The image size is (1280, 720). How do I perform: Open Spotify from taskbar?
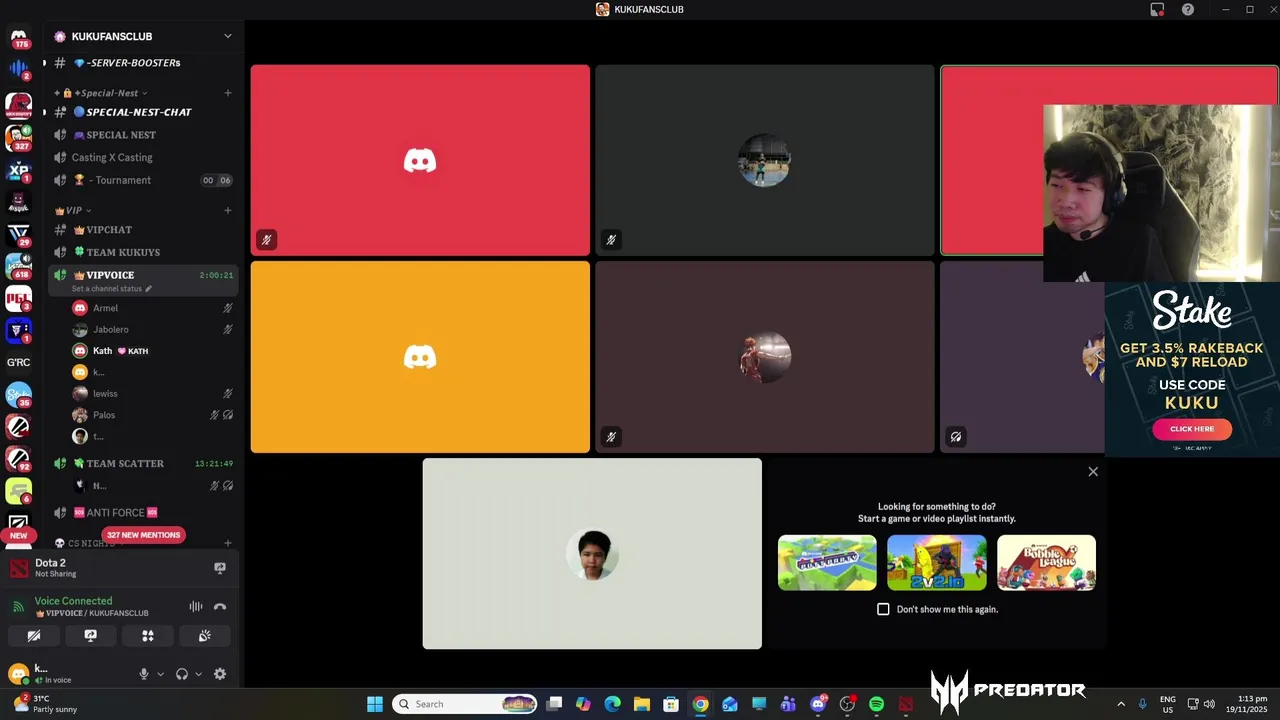tap(876, 704)
